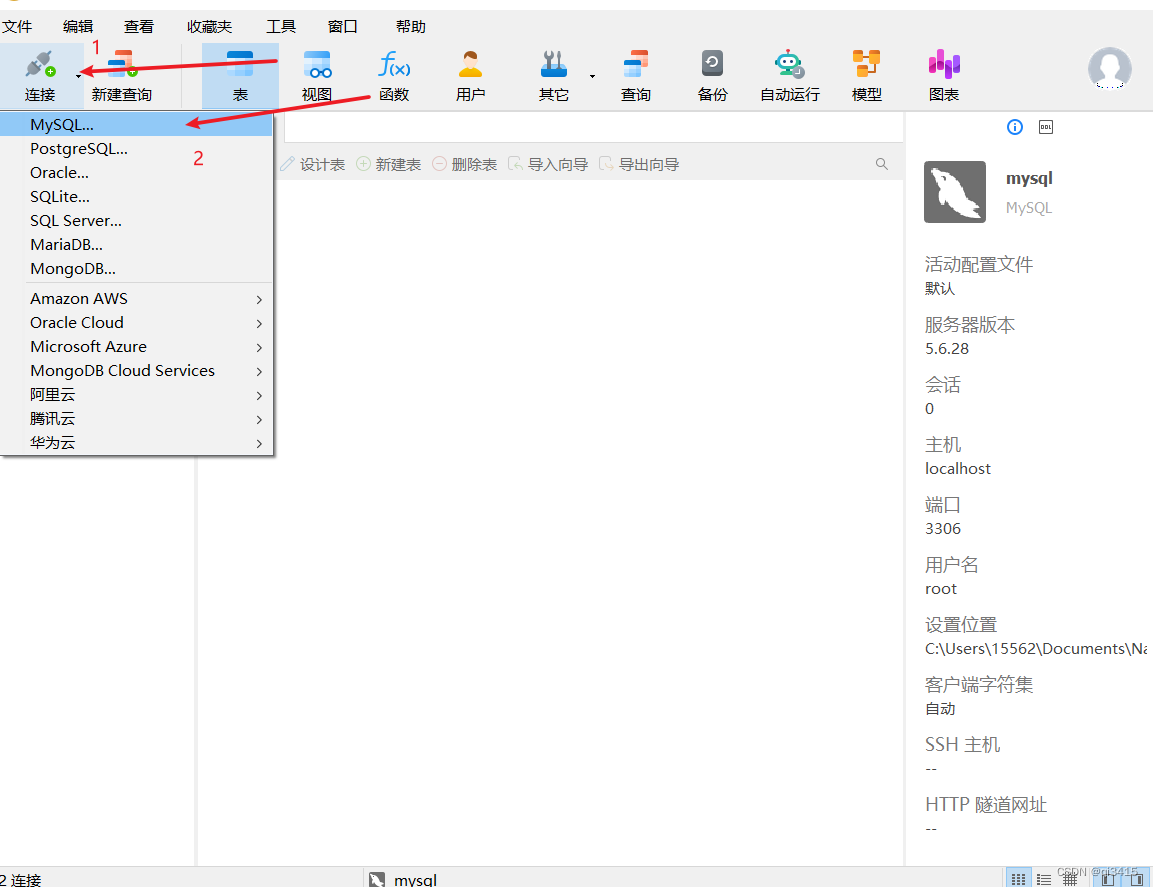This screenshot has height=887, width=1153.
Task: Expand the 华为云 submenu
Action: [x=137, y=443]
